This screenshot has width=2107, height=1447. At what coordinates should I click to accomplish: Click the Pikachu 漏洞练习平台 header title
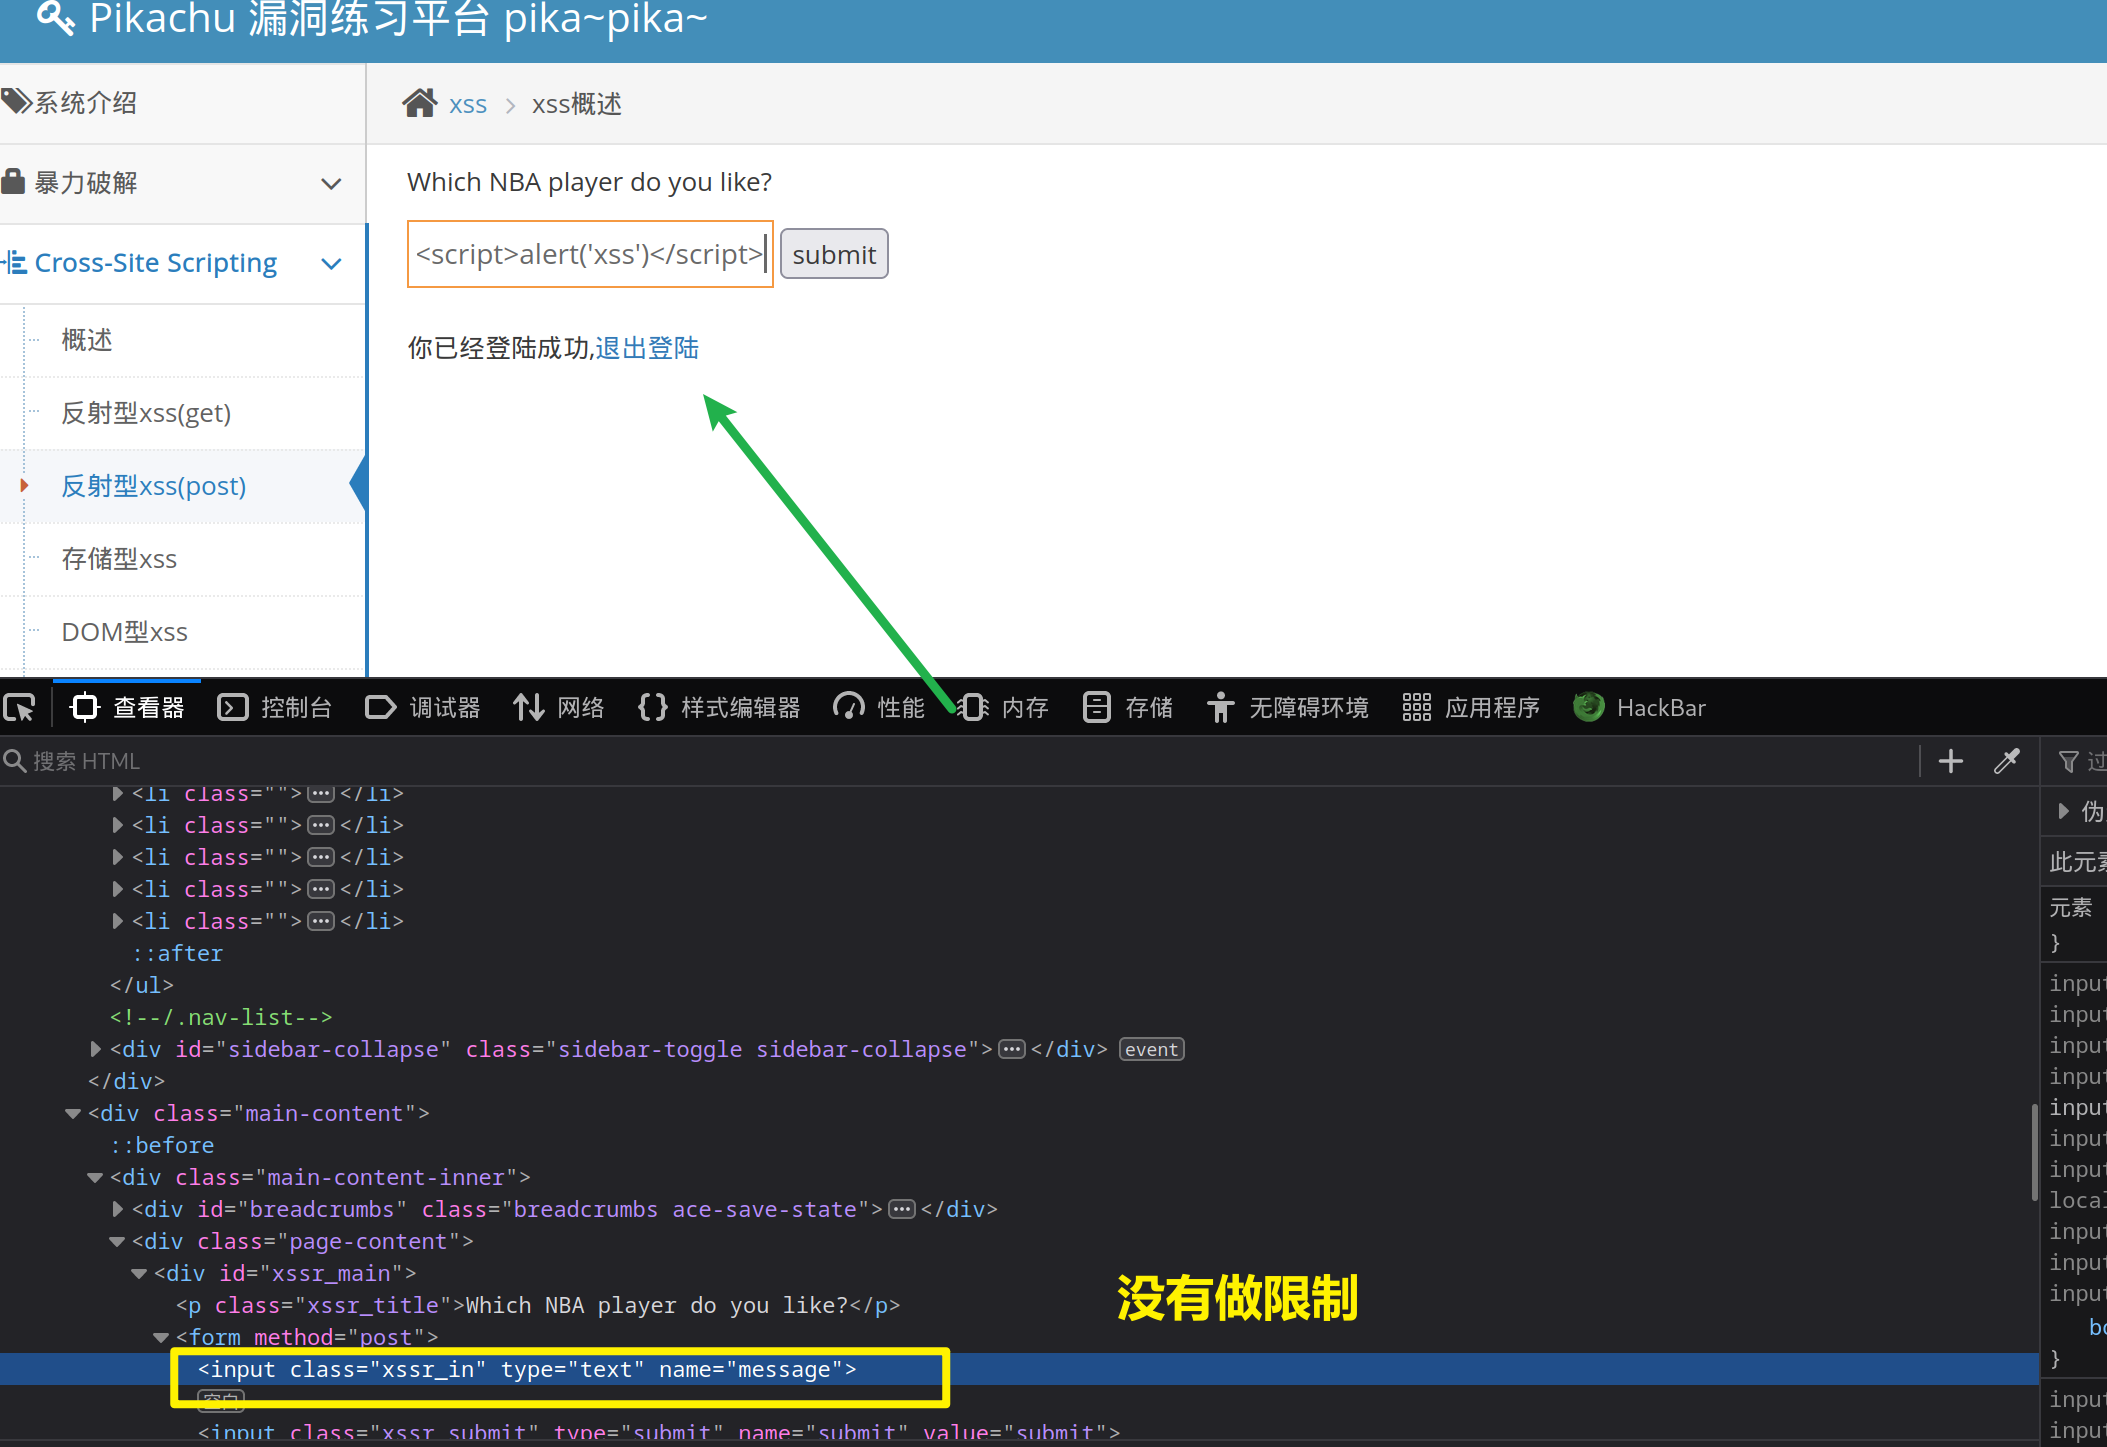(398, 18)
